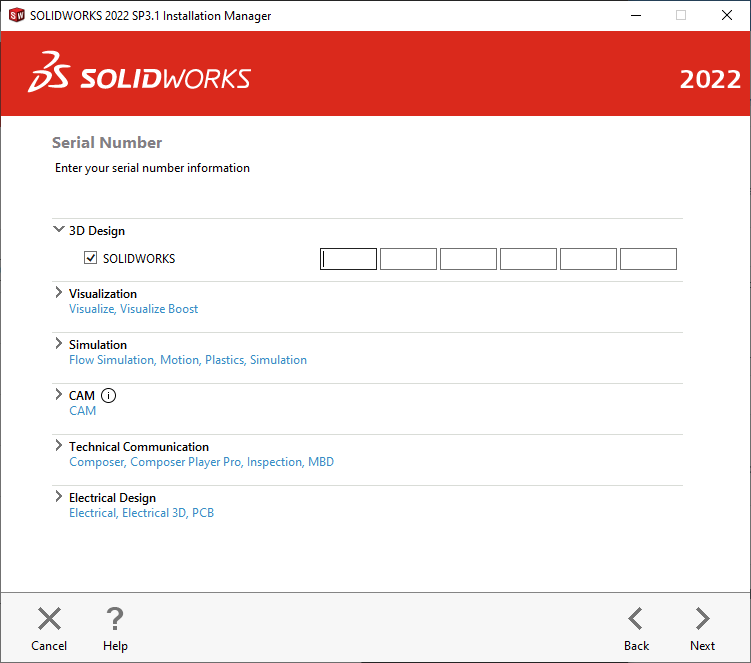Click the SOLIDWORKS logo in title bar
This screenshot has height=663, width=751.
(17, 15)
